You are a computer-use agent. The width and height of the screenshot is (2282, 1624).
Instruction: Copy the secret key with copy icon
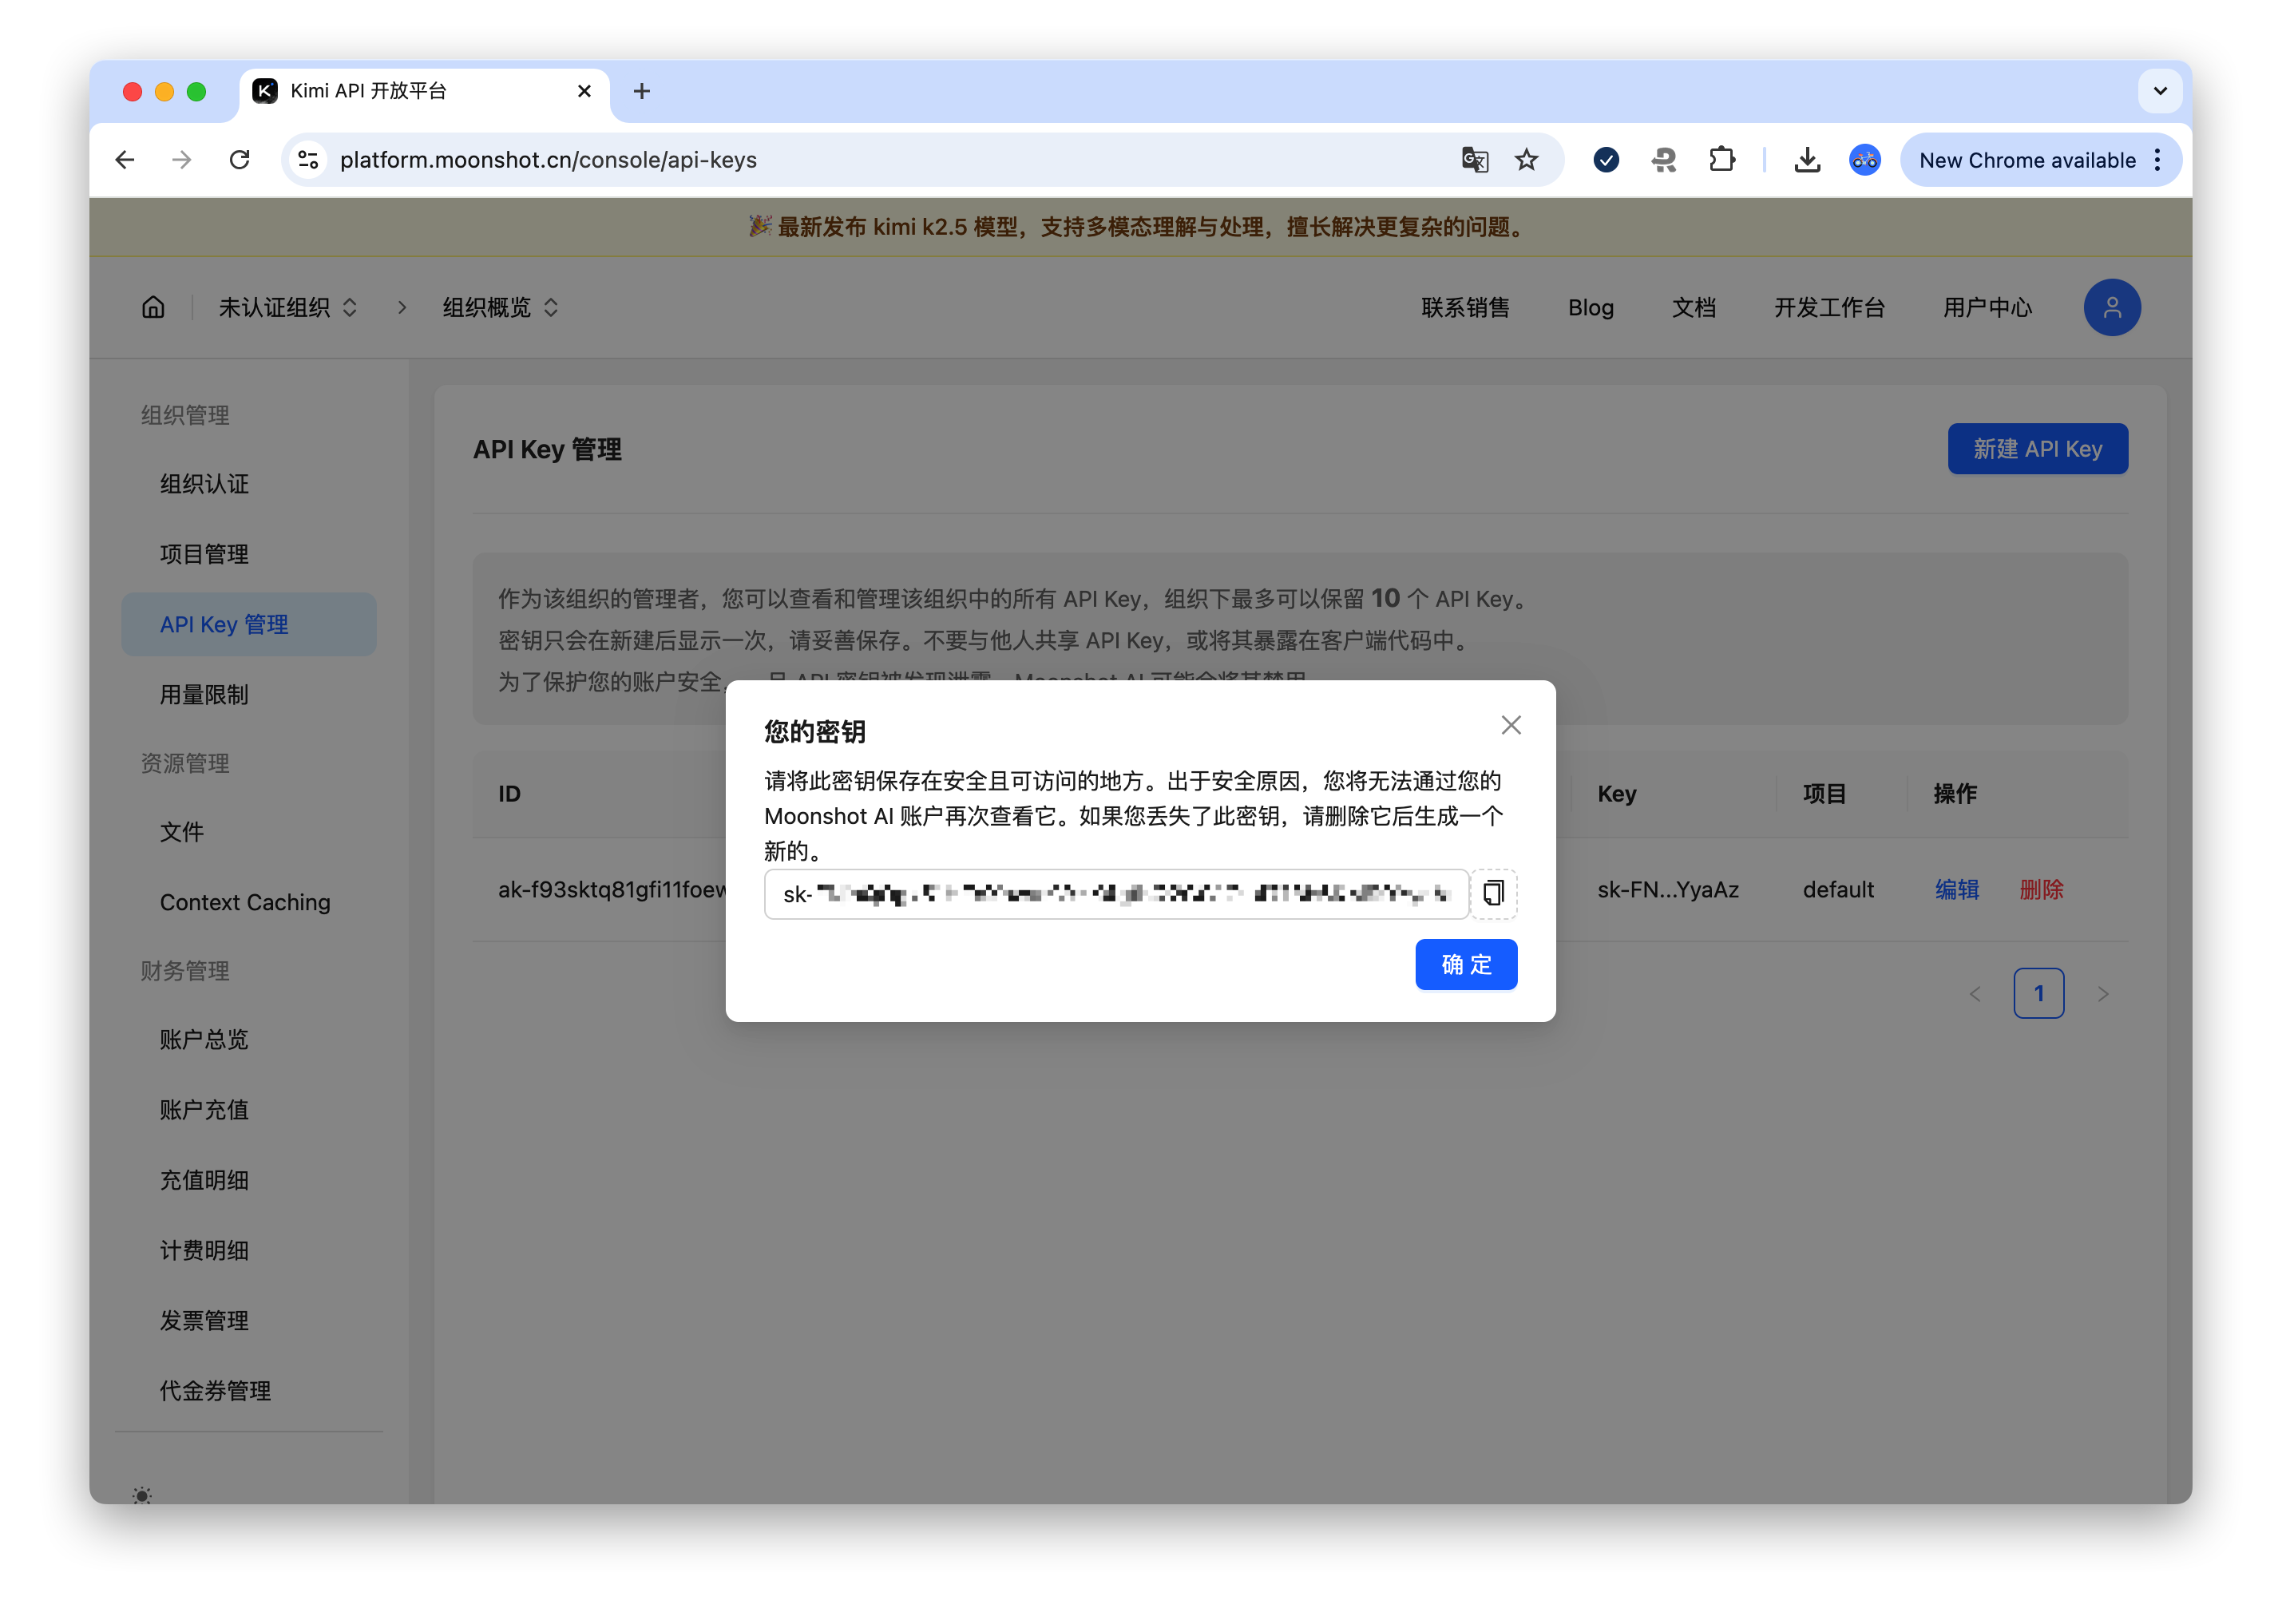coord(1493,893)
